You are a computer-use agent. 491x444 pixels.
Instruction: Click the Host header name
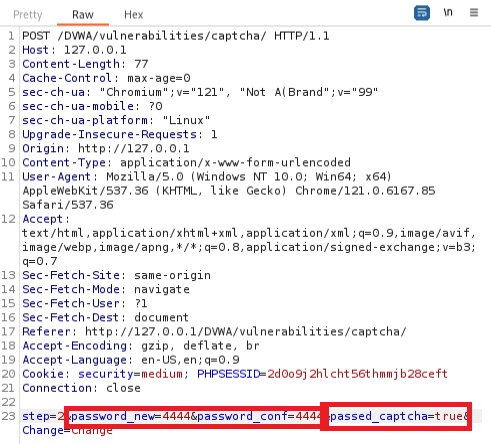(x=35, y=50)
